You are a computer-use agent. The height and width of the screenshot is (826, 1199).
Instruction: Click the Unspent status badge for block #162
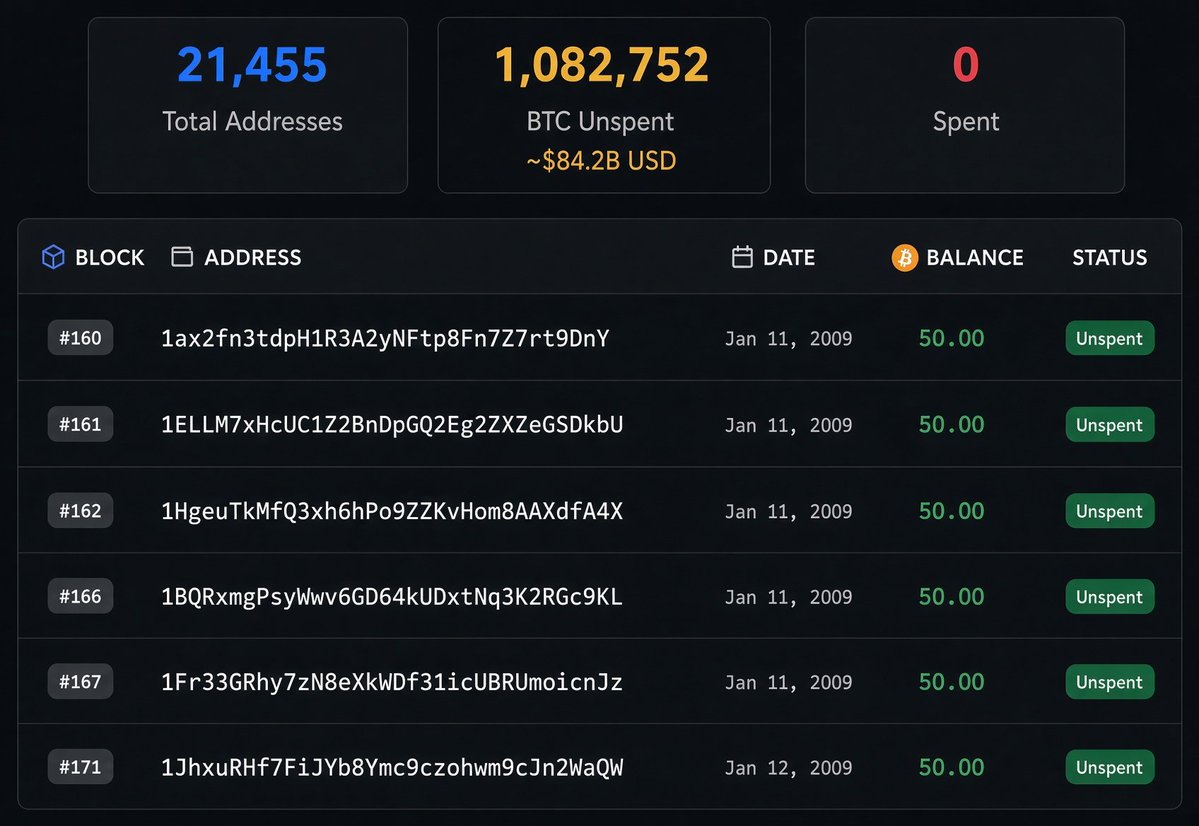[x=1110, y=511]
